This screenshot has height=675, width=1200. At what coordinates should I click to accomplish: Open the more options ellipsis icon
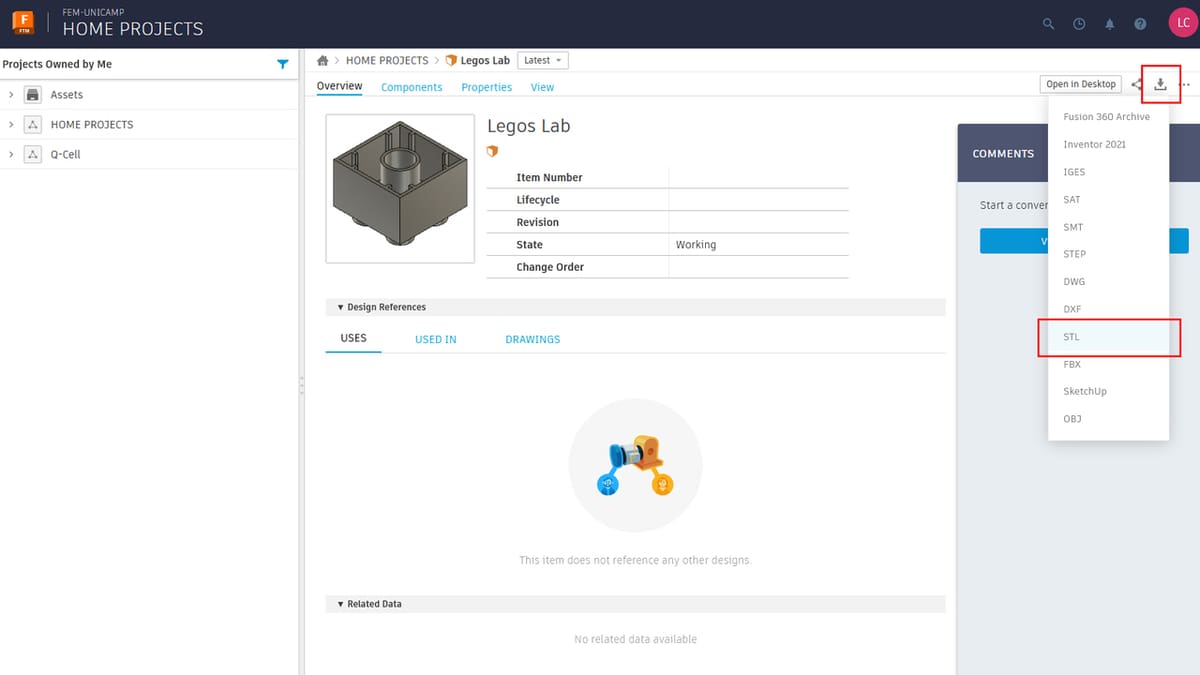click(1185, 85)
